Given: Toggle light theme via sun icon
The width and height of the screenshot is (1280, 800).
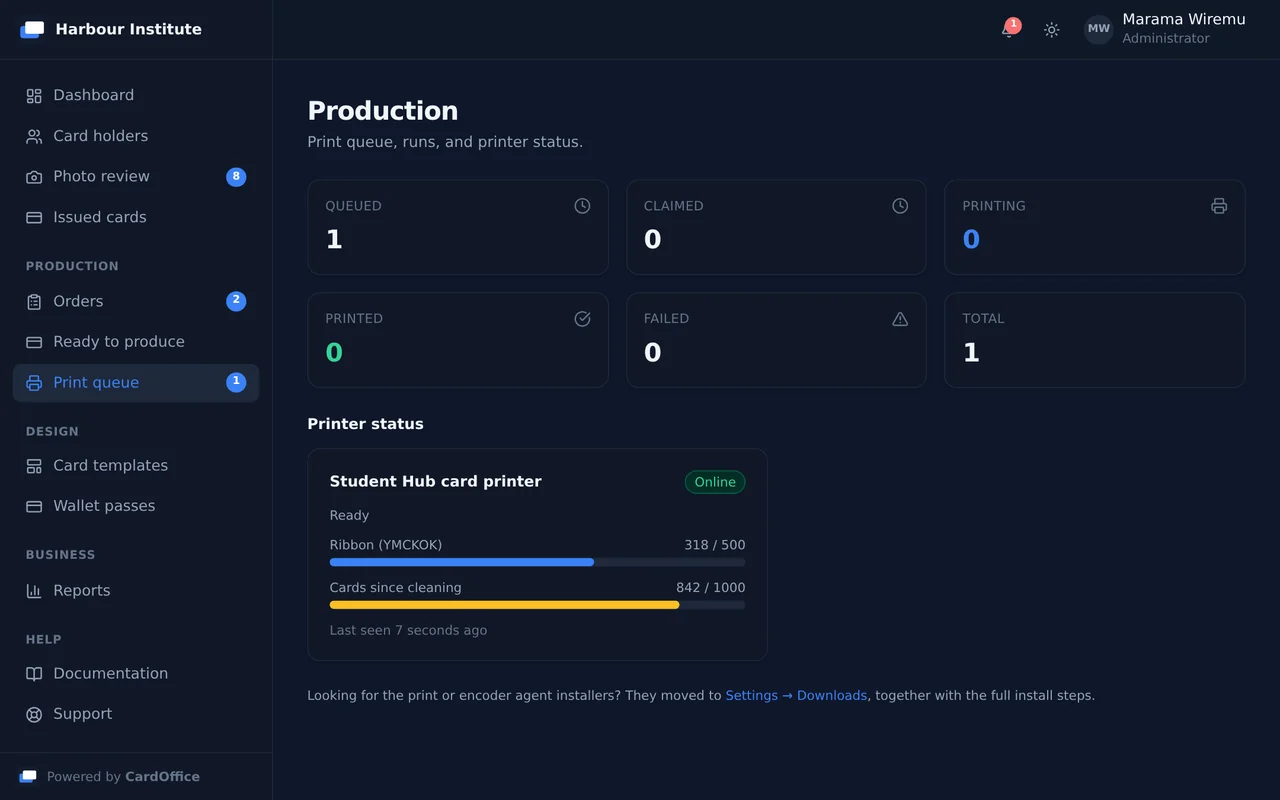Looking at the screenshot, I should tap(1051, 30).
